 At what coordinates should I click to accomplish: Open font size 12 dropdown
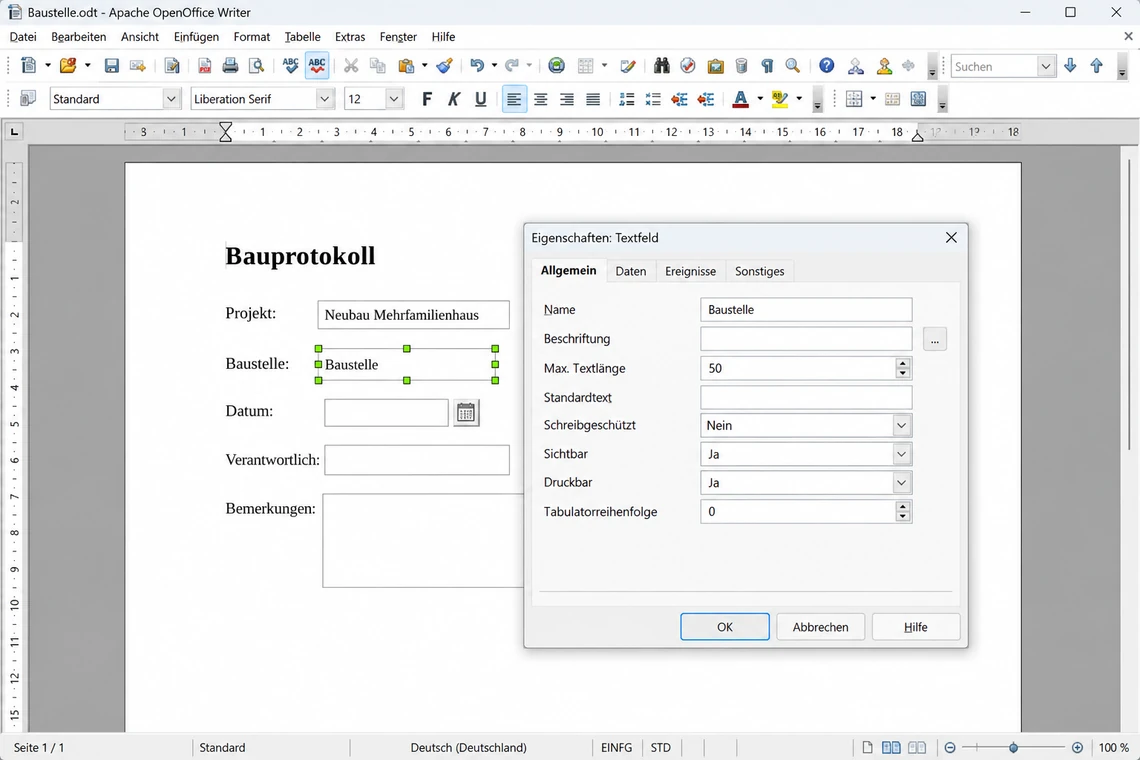tap(393, 99)
